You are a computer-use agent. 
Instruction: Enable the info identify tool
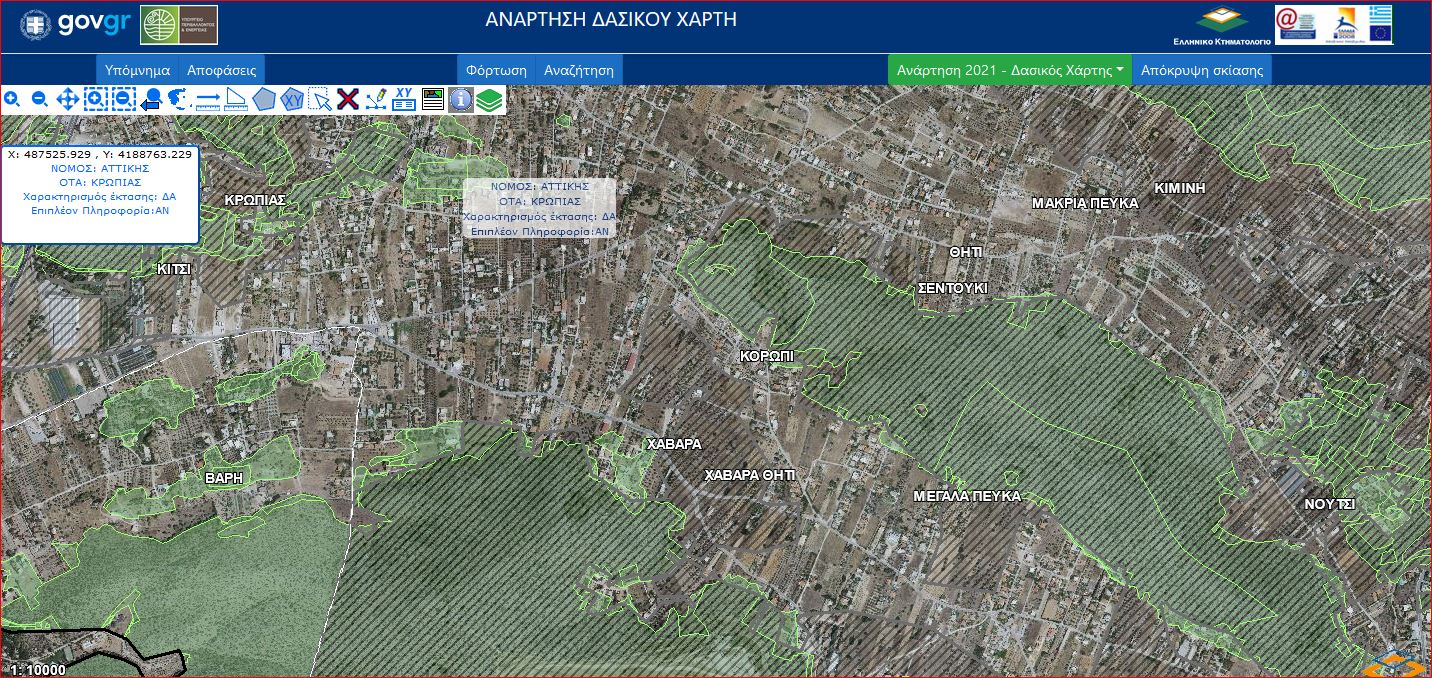pyautogui.click(x=460, y=99)
